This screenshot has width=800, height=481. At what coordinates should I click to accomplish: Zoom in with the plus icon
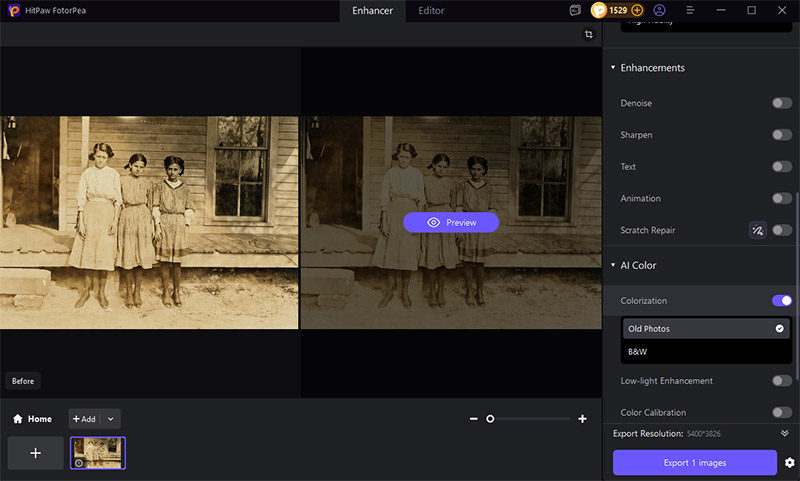click(582, 419)
